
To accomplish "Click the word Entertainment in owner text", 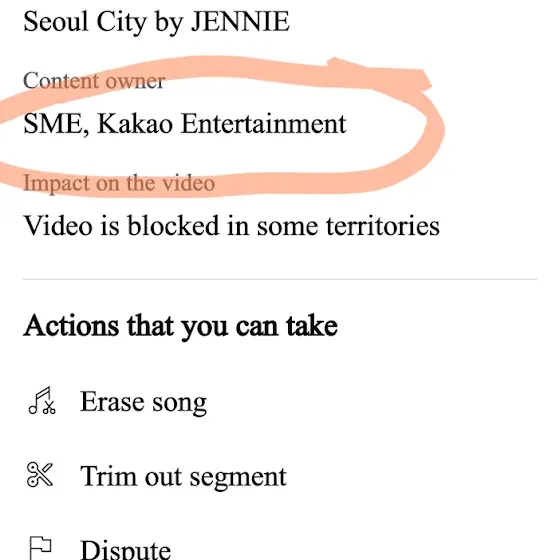I will pos(264,124).
